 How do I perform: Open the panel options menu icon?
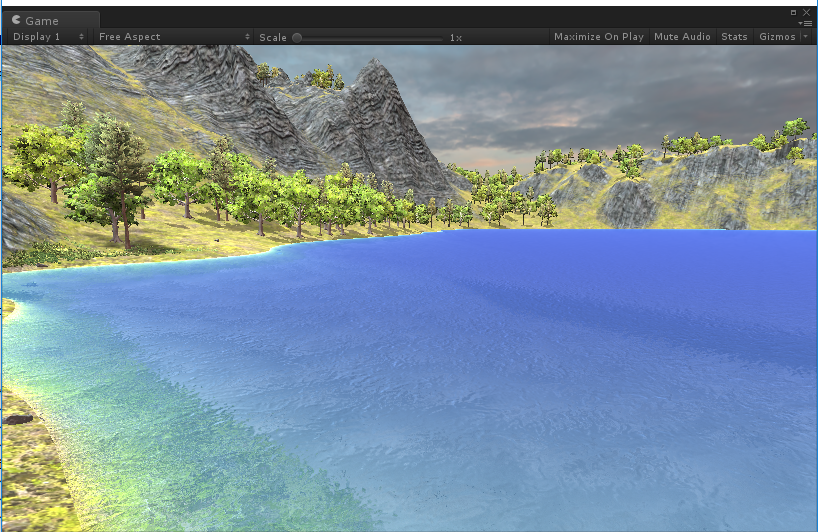coord(806,23)
